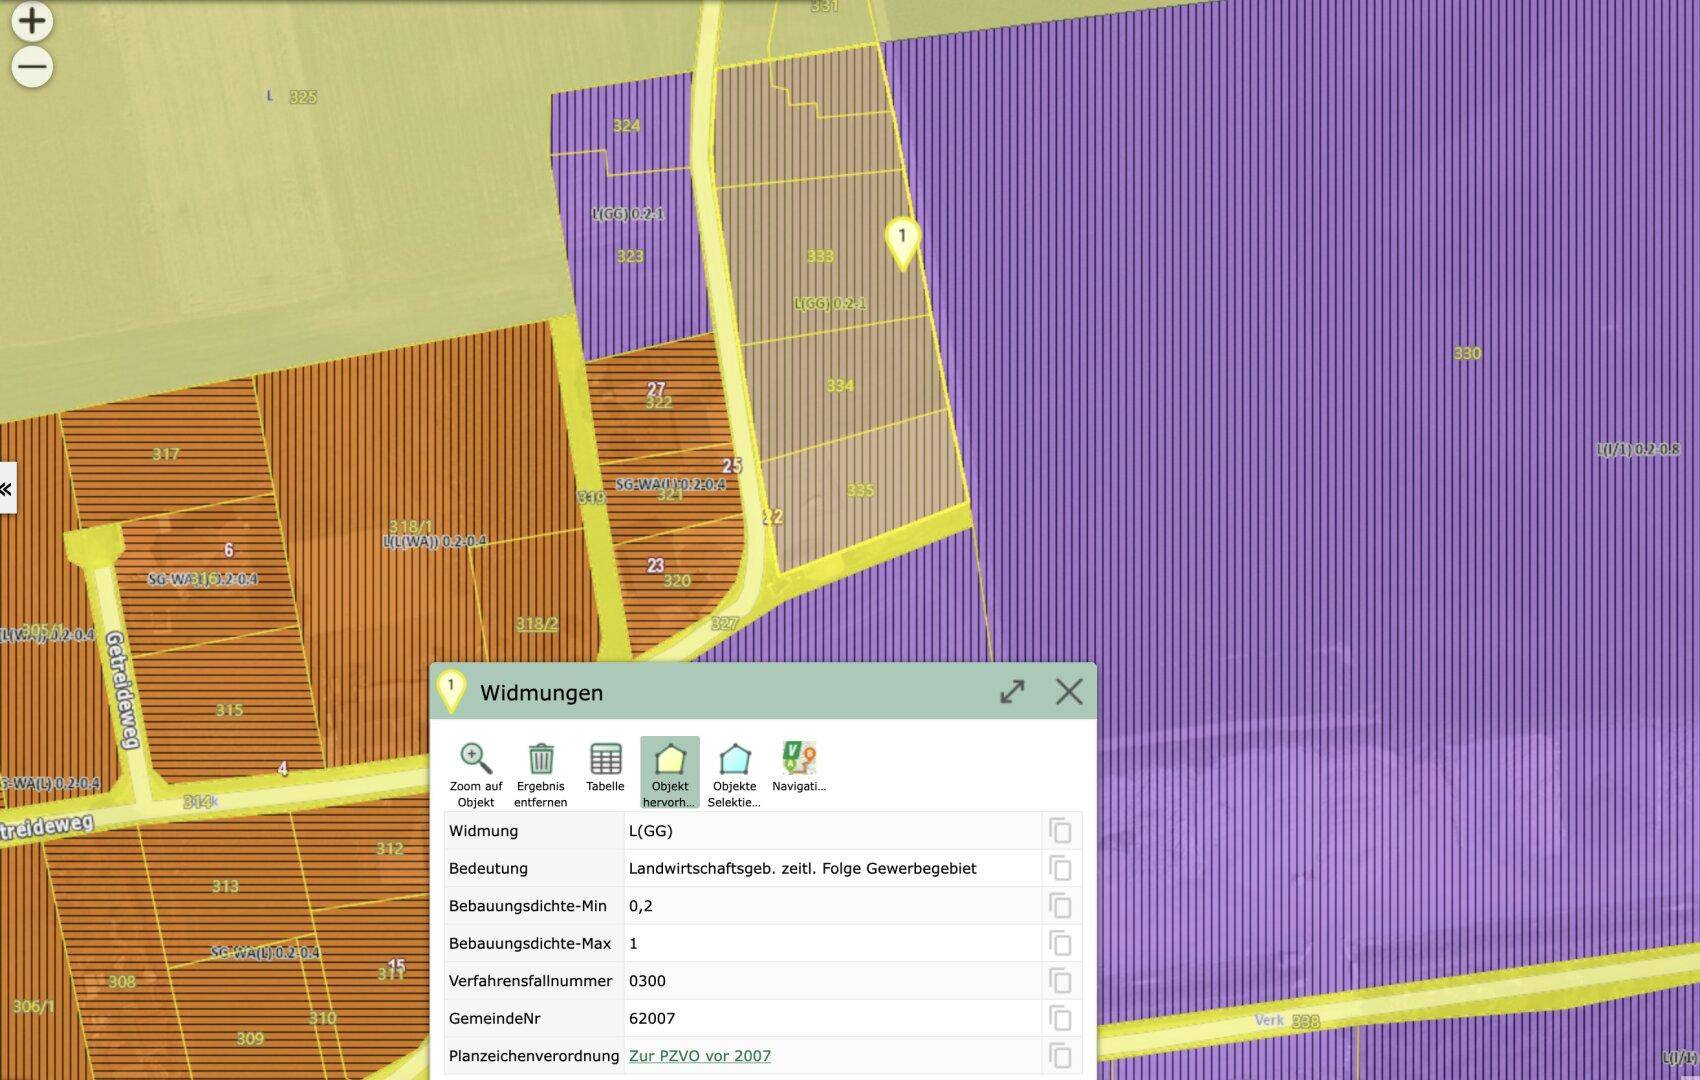Screen dimensions: 1700x1080
Task: Close the Widmungen panel
Action: pyautogui.click(x=1069, y=692)
